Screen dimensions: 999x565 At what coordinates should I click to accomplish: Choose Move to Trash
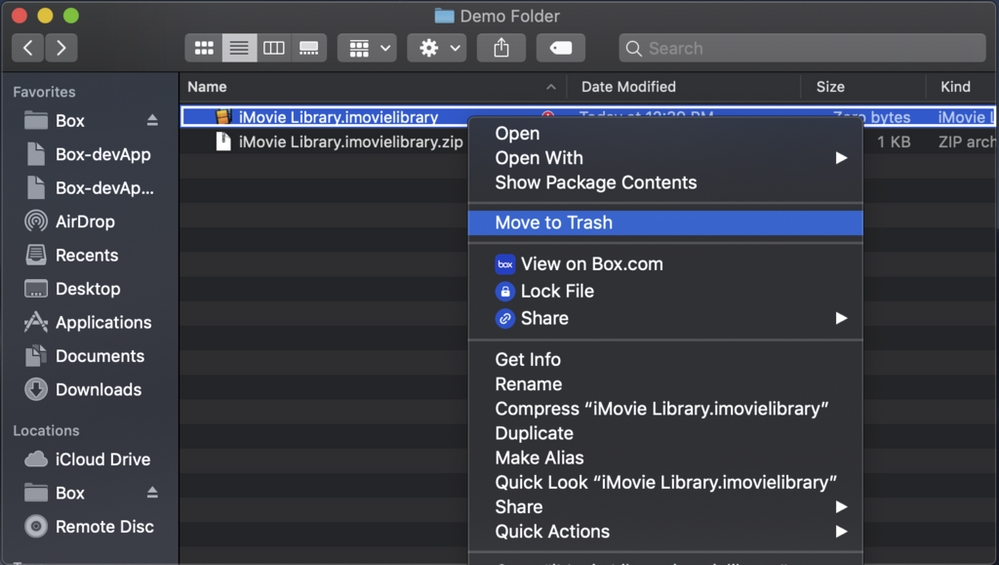coord(665,223)
